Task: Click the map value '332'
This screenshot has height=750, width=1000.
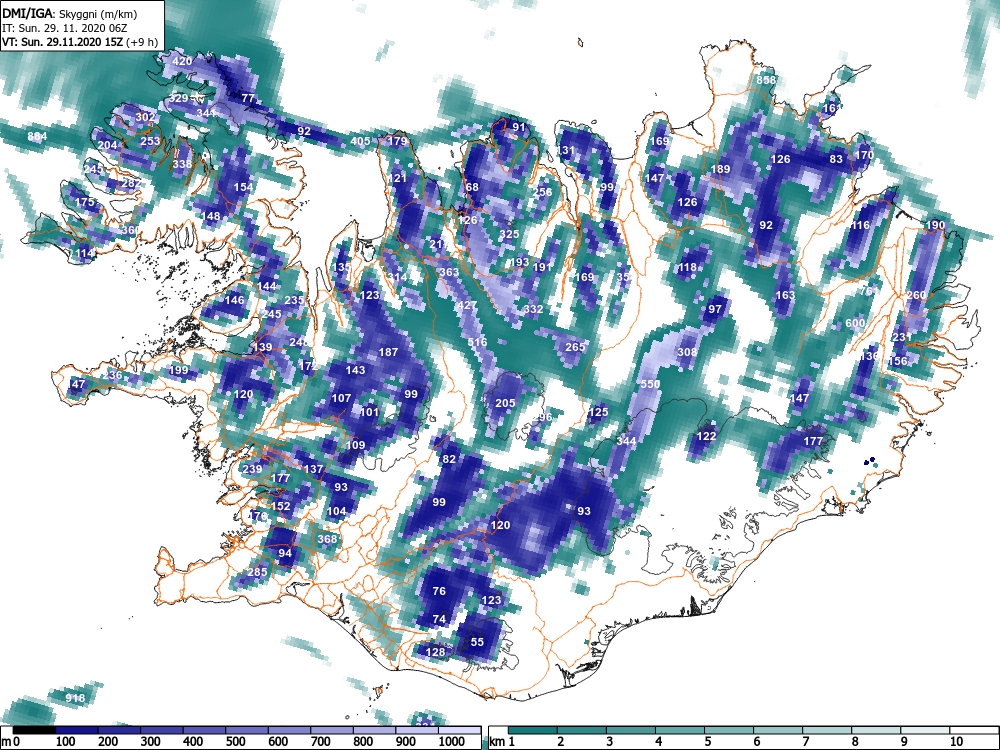Action: click(x=533, y=309)
